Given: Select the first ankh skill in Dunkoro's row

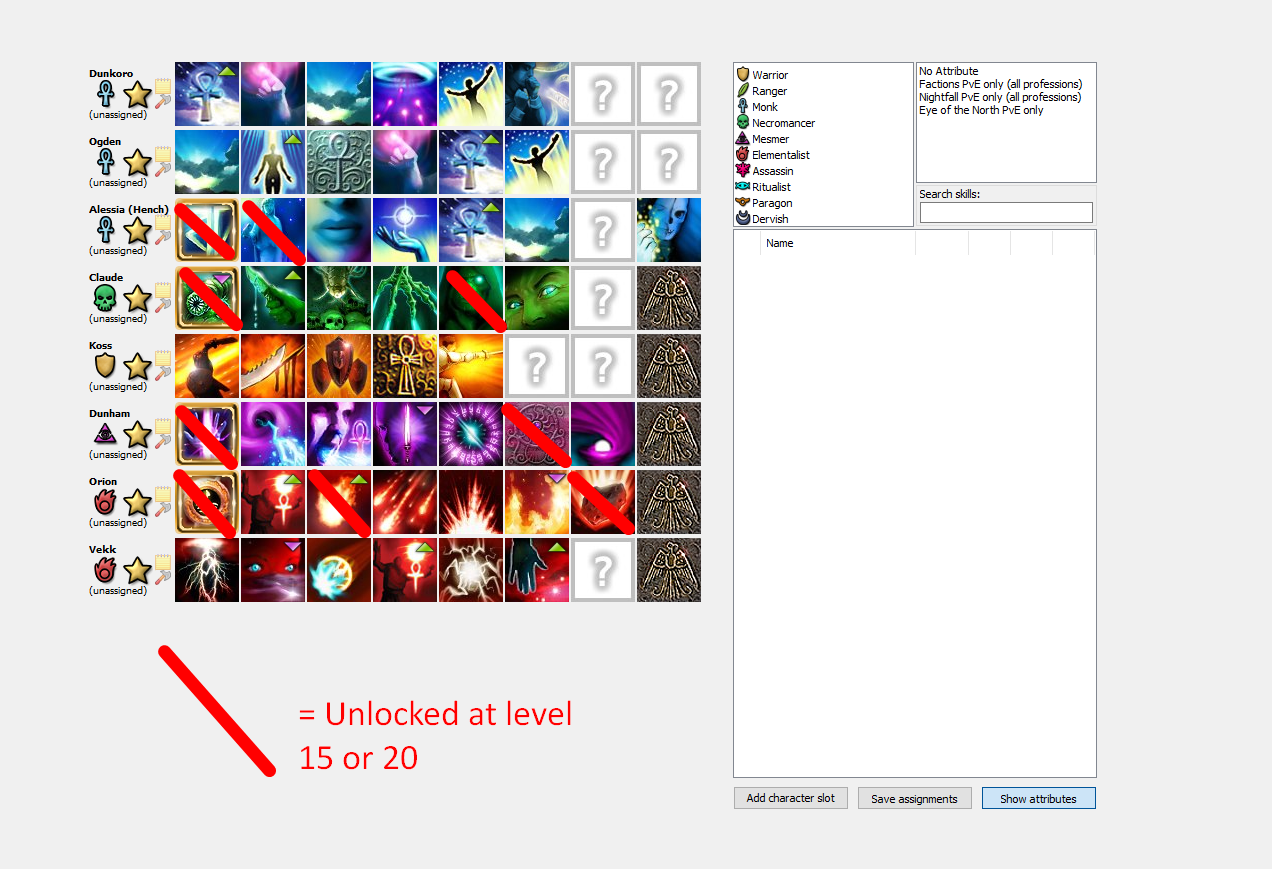Looking at the screenshot, I should [x=207, y=94].
